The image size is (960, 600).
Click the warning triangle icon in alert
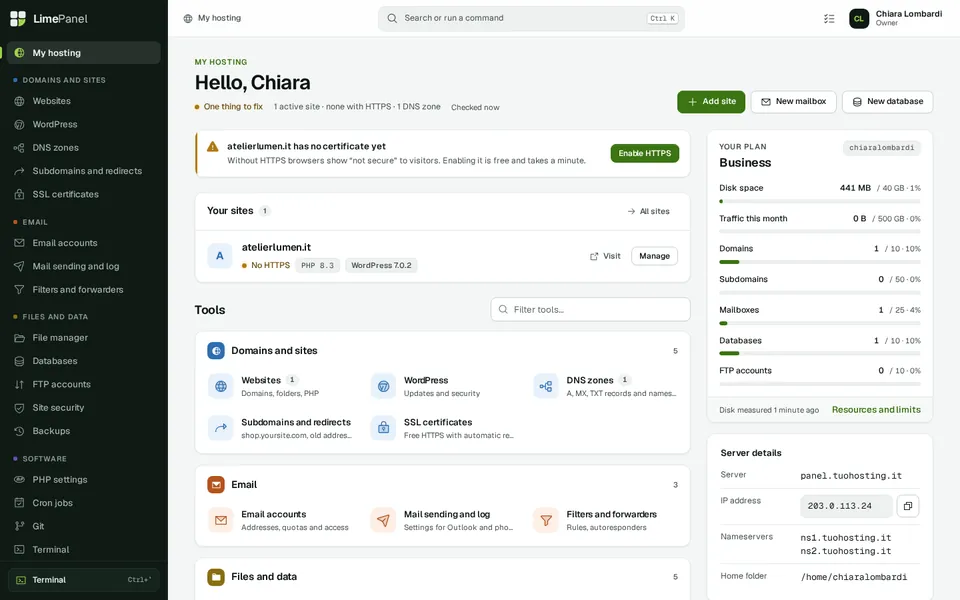[212, 147]
